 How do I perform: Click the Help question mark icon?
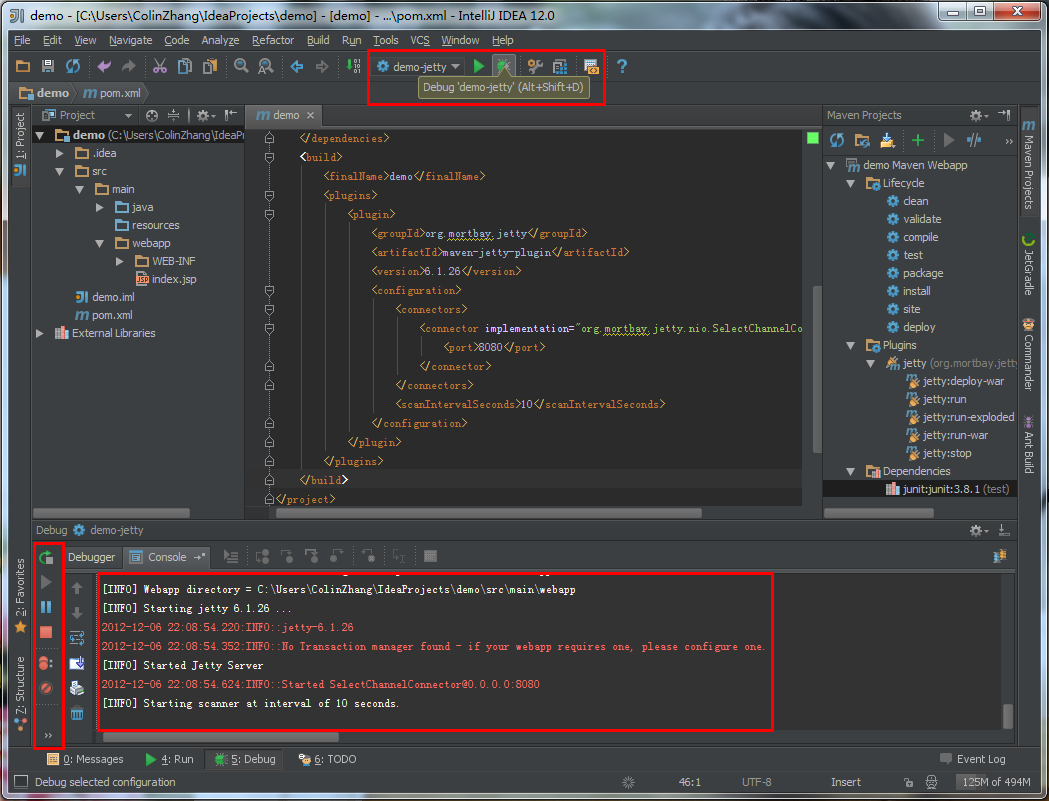point(622,66)
